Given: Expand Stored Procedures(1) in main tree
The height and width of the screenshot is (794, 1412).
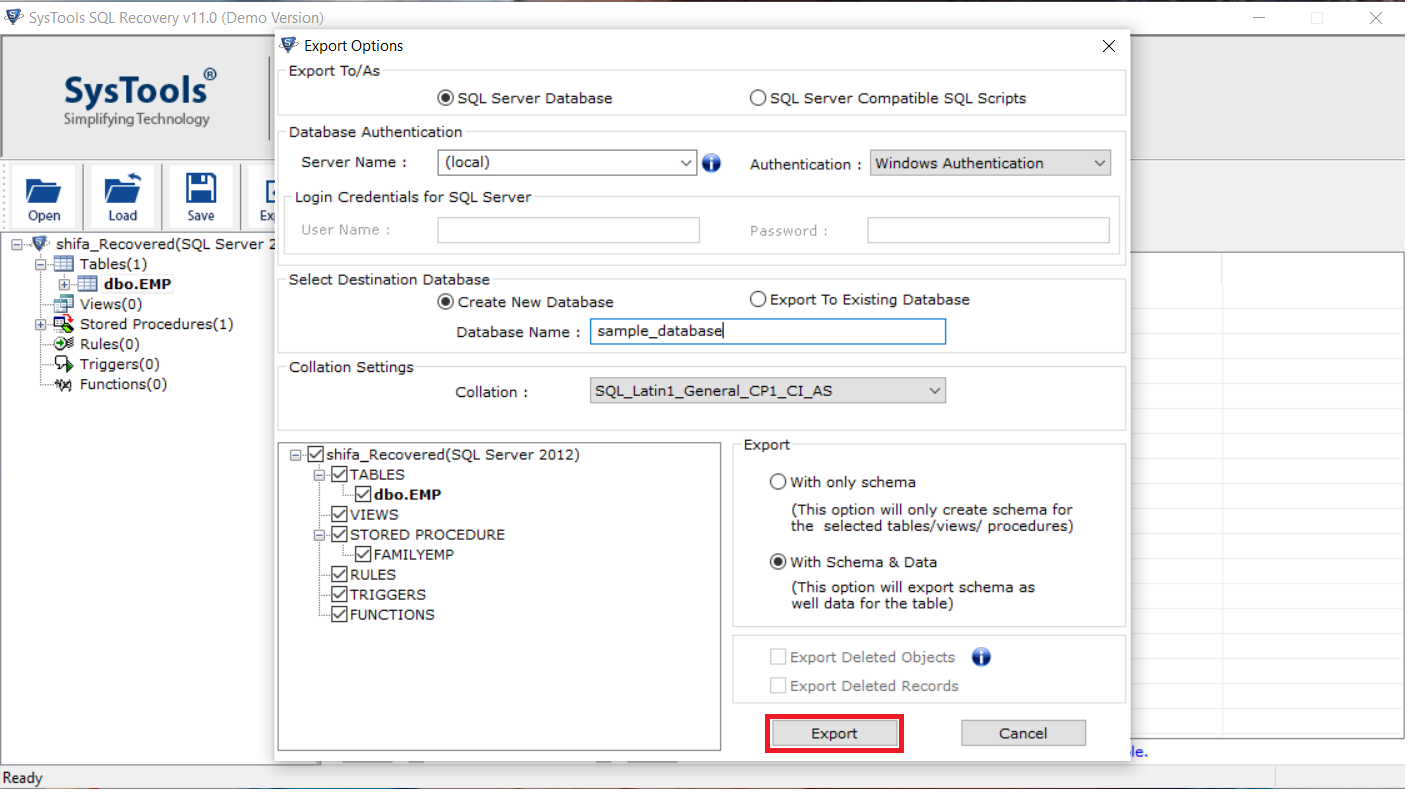Looking at the screenshot, I should pyautogui.click(x=41, y=324).
